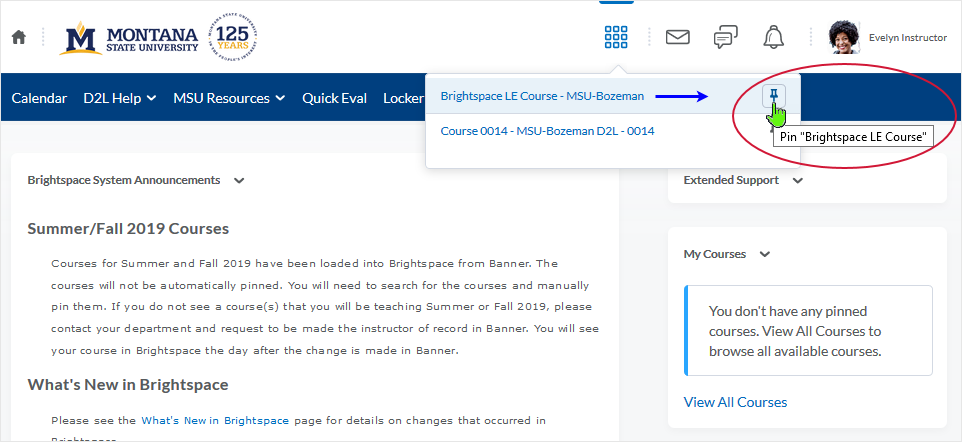Go to the home icon
The height and width of the screenshot is (442, 962).
tap(19, 37)
